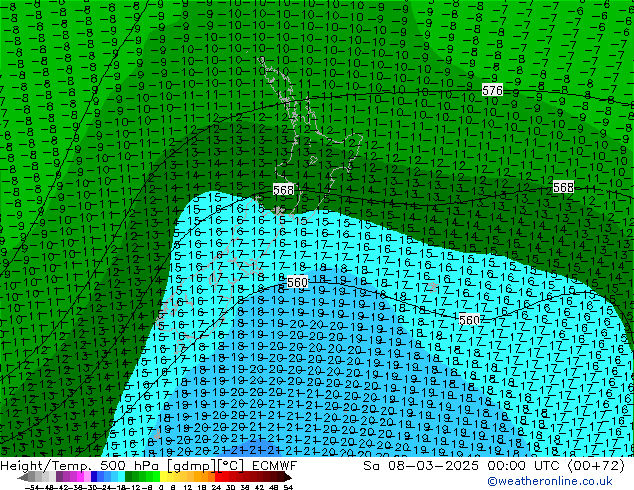Screen dimensions: 634x490
Task: Click the purple swatch in the temperature legend
Action: click(x=59, y=477)
